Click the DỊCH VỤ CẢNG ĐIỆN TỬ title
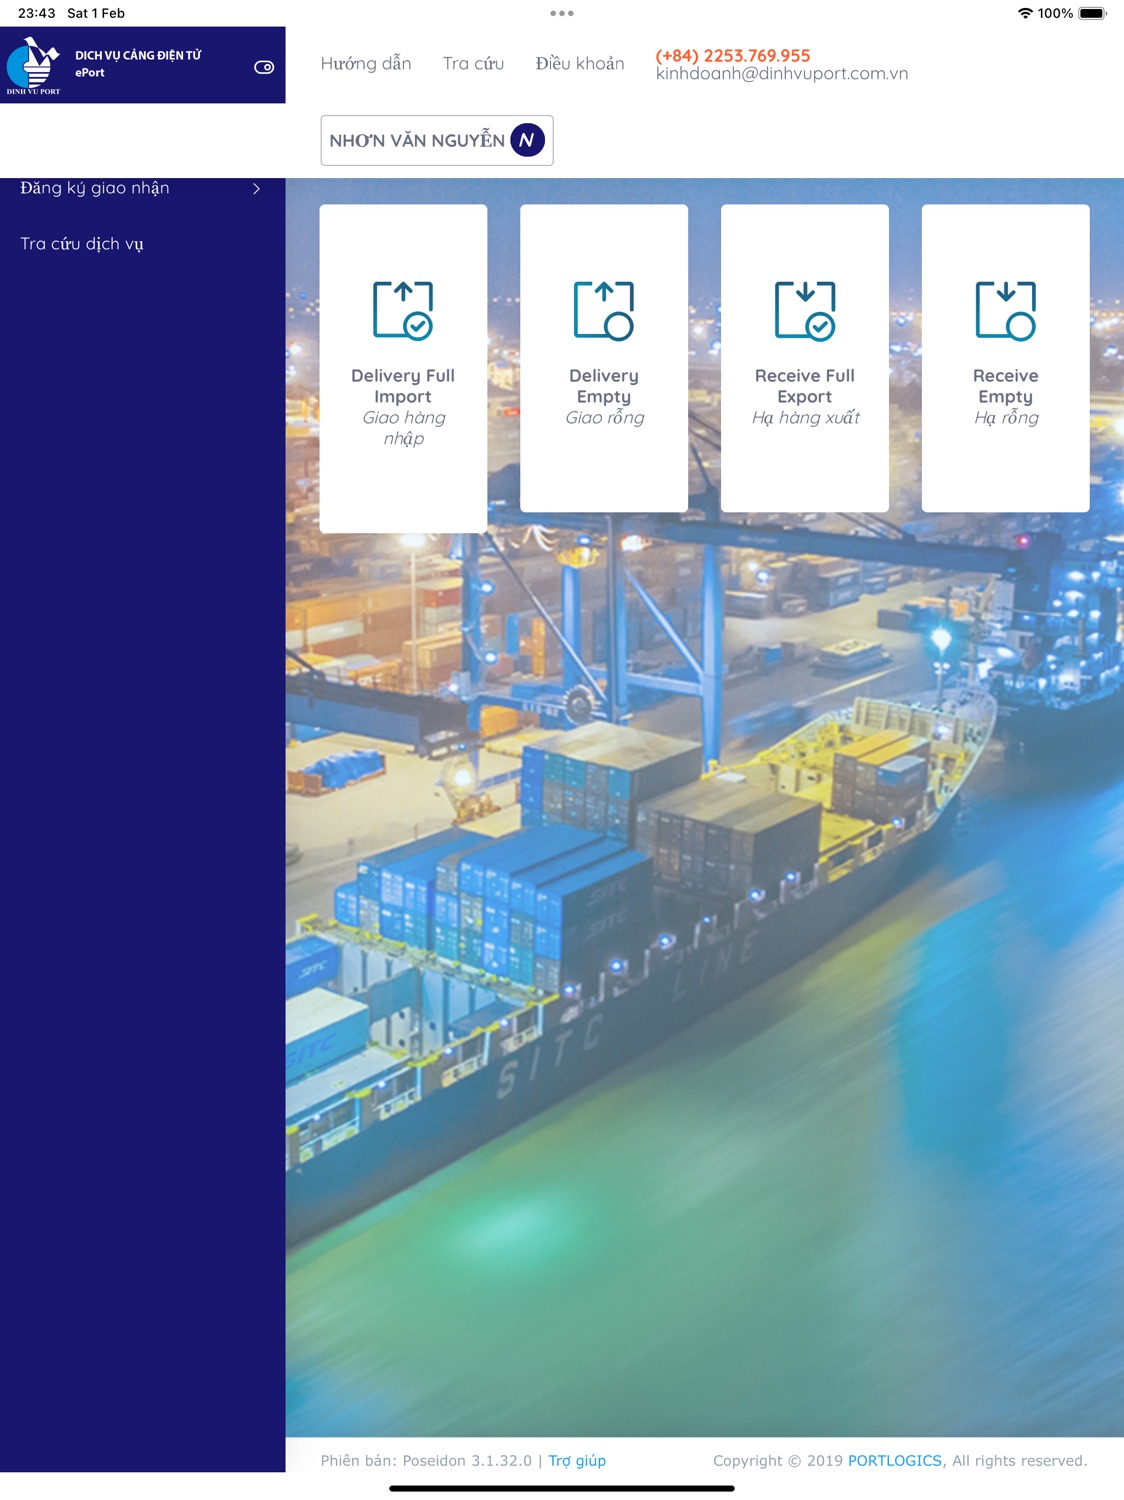This screenshot has height=1500, width=1124. [x=138, y=56]
